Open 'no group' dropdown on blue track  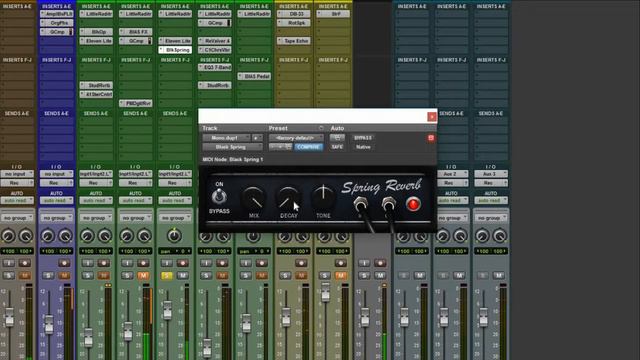[x=56, y=218]
